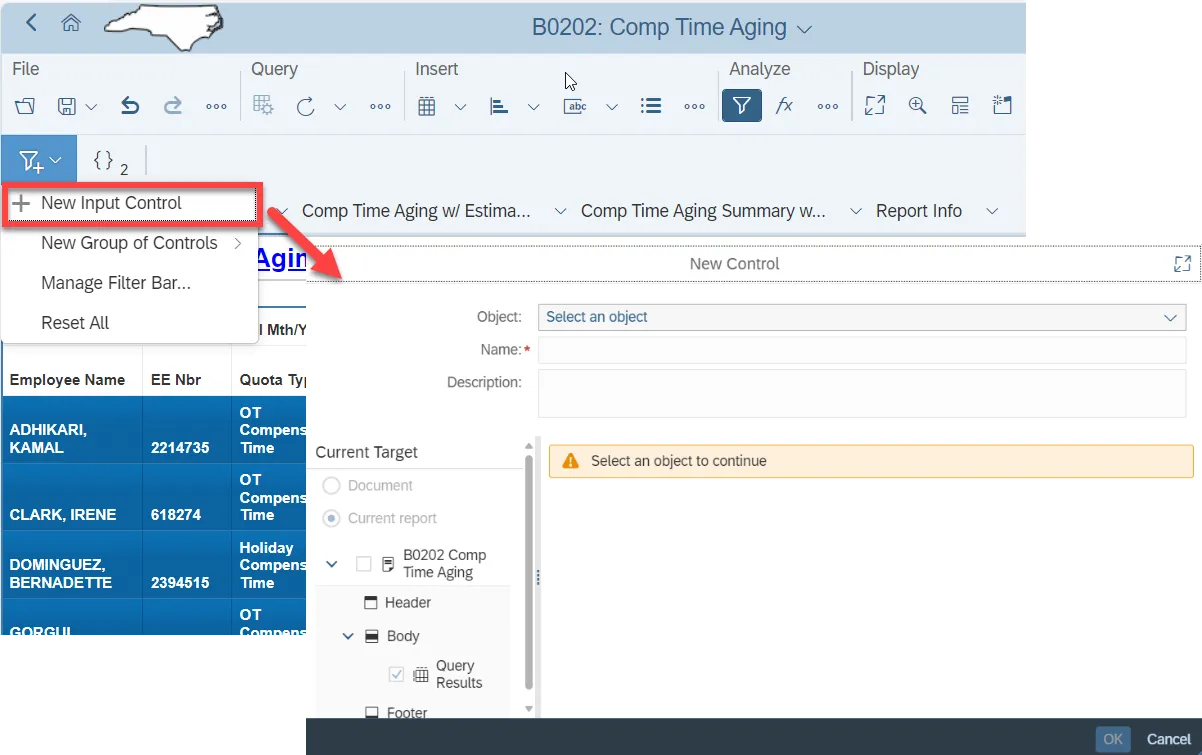Image resolution: width=1202 pixels, height=755 pixels.
Task: Expand the Insert cell dropdown
Action: coord(612,106)
